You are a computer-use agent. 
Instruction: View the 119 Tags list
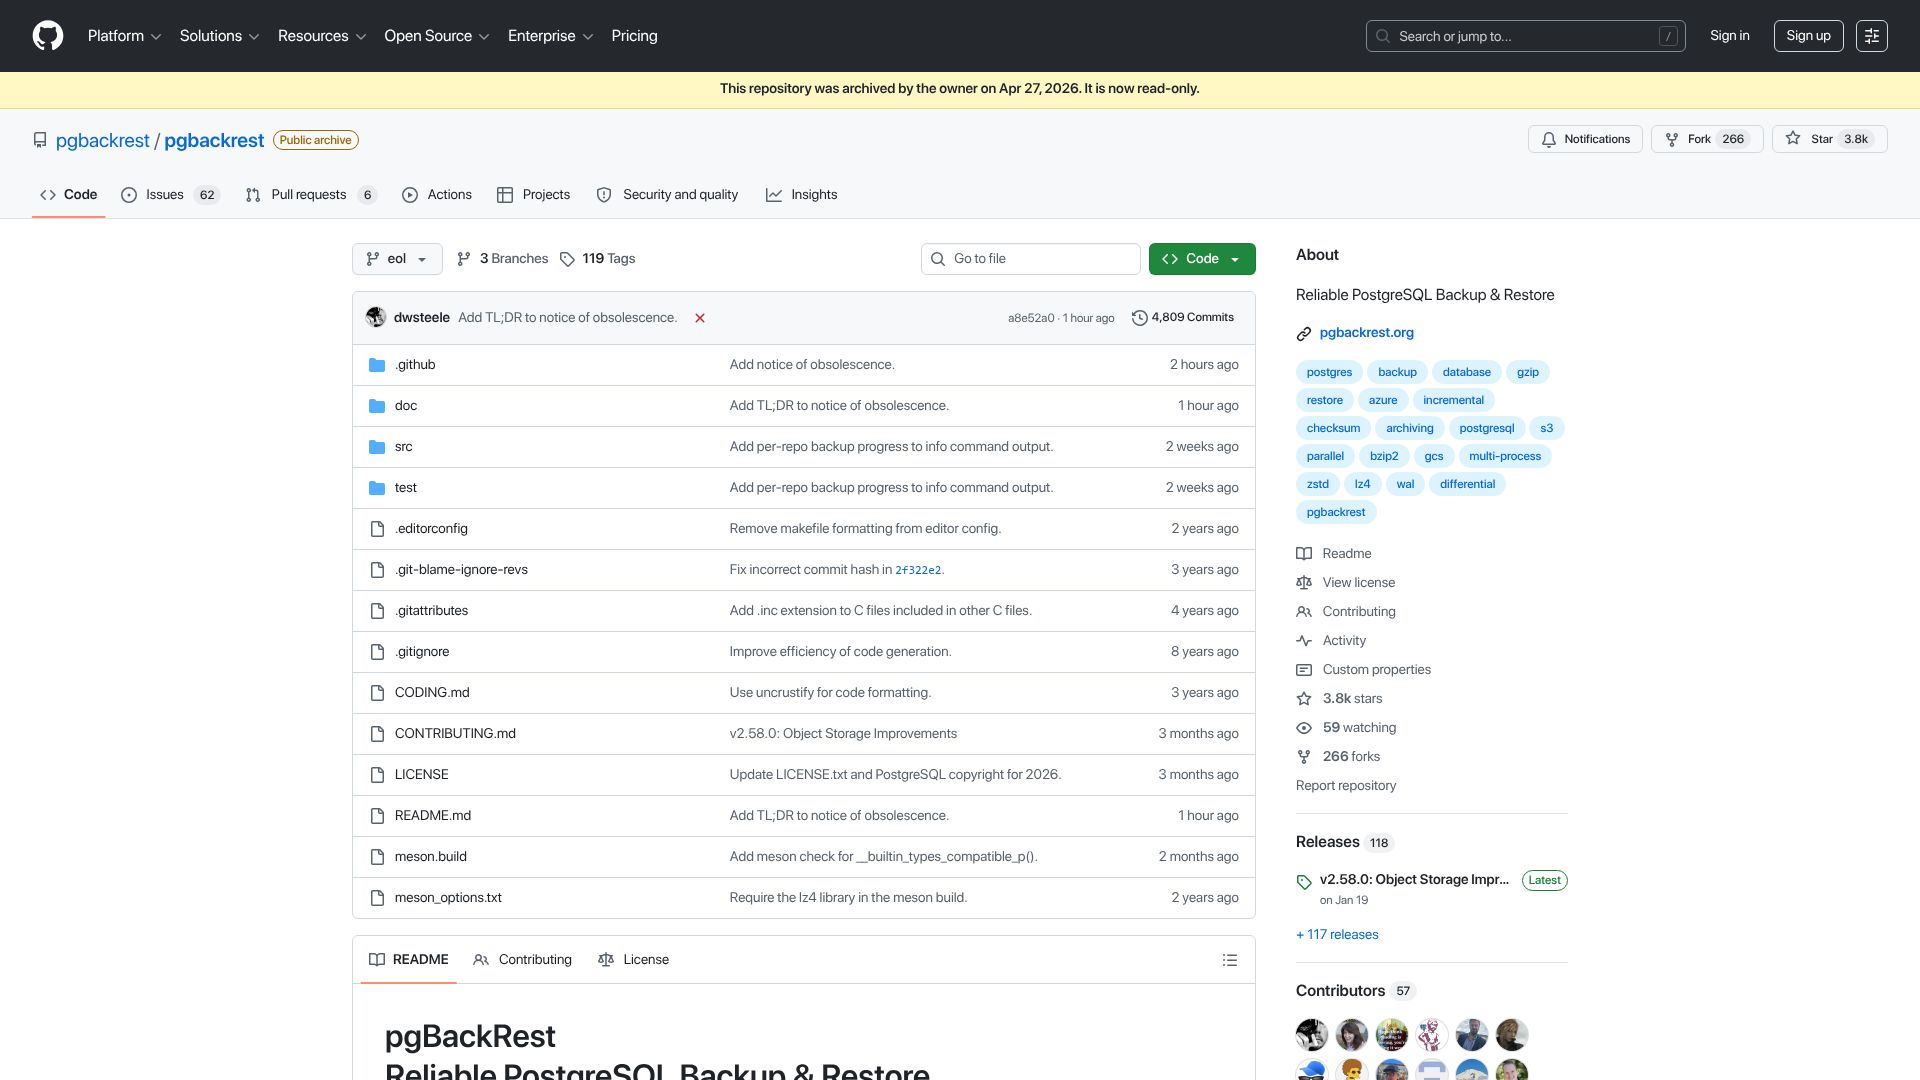597,259
